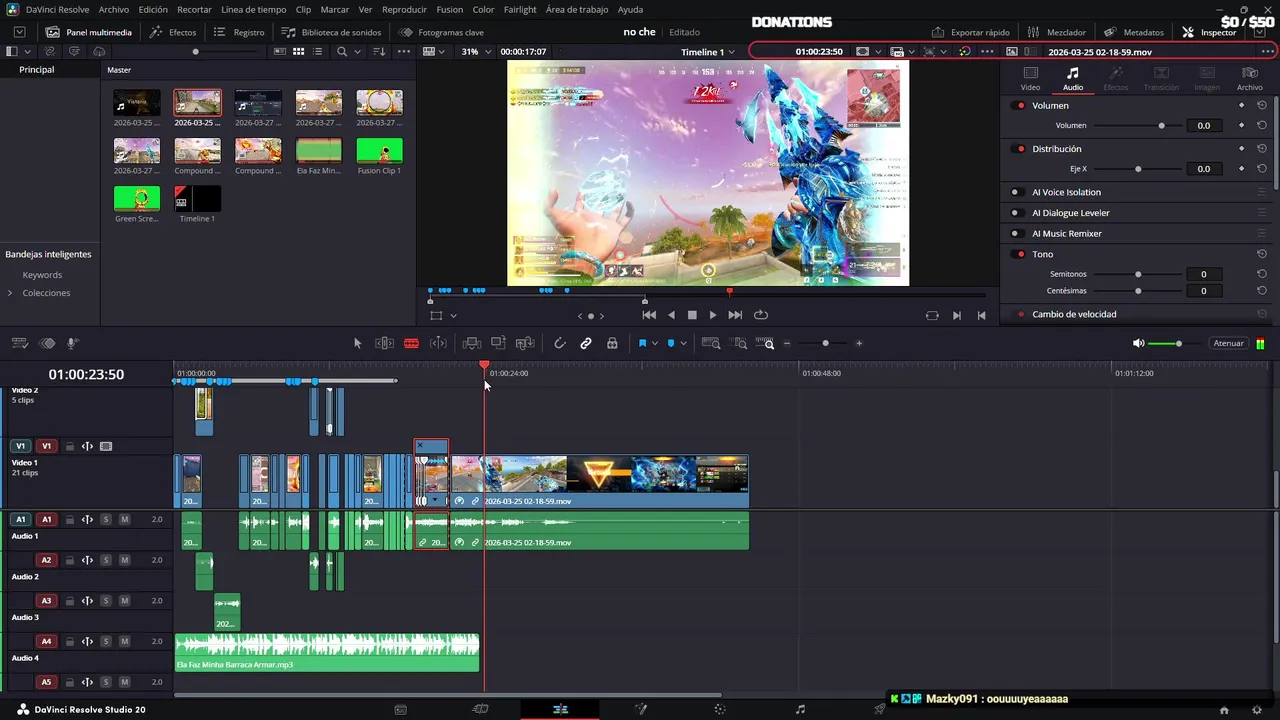Image resolution: width=1280 pixels, height=720 pixels.
Task: Open the Archivo menu
Action: pos(114,9)
